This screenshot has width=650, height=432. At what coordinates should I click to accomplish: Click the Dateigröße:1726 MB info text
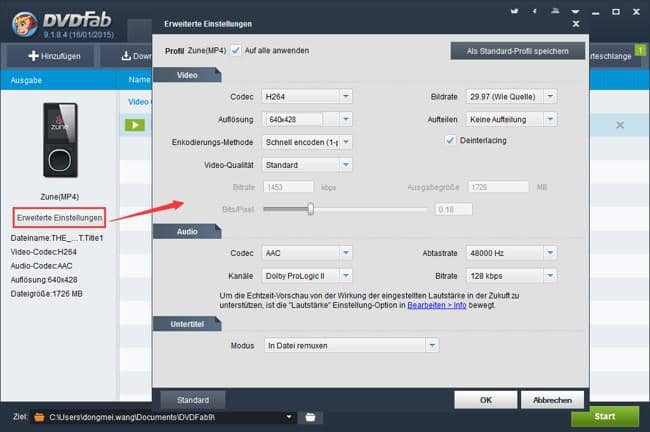(x=46, y=294)
